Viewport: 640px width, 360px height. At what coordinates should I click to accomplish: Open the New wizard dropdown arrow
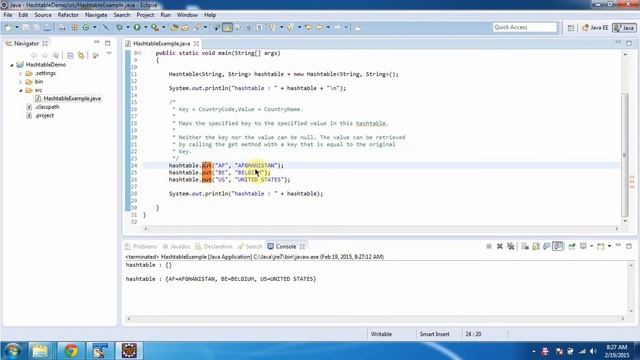(17, 27)
